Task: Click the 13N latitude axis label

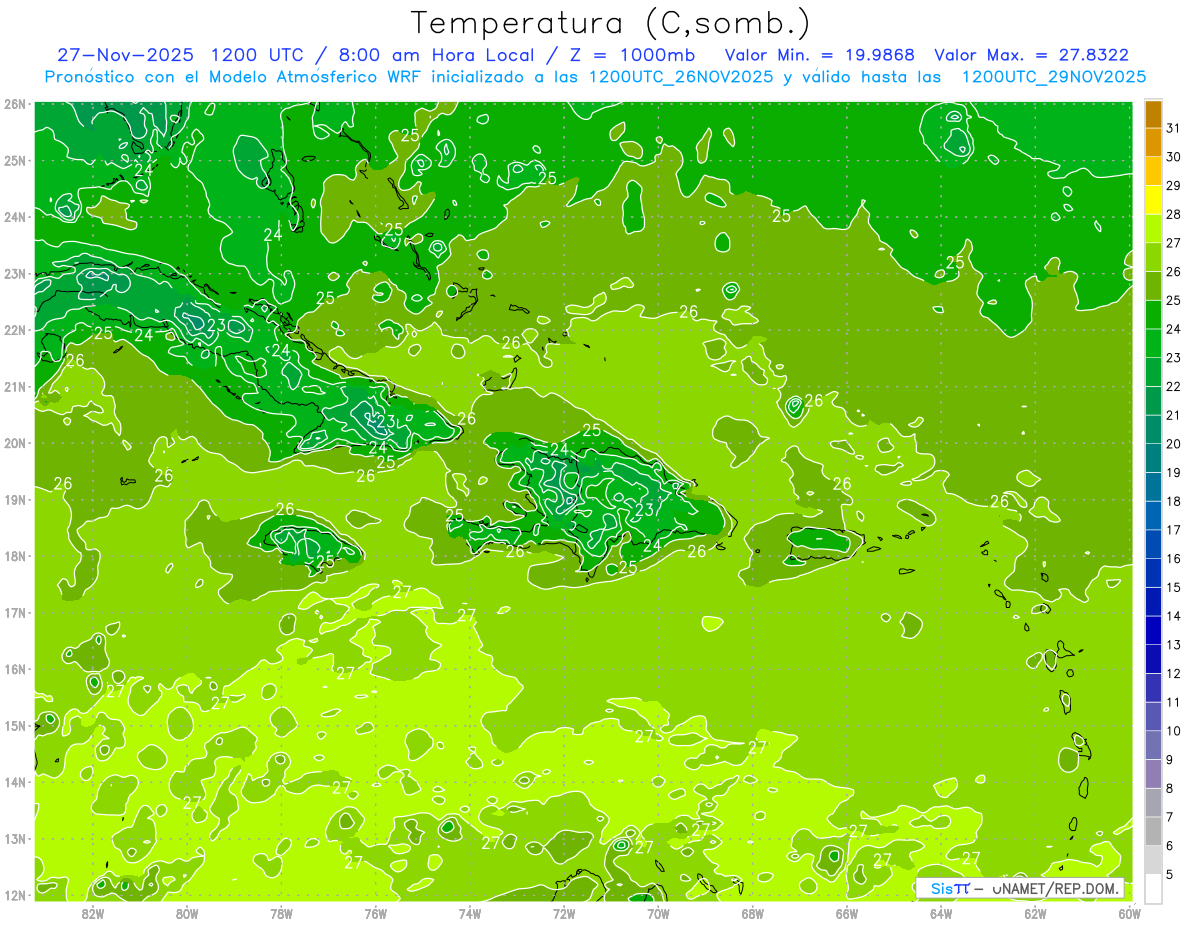Action: click(15, 838)
